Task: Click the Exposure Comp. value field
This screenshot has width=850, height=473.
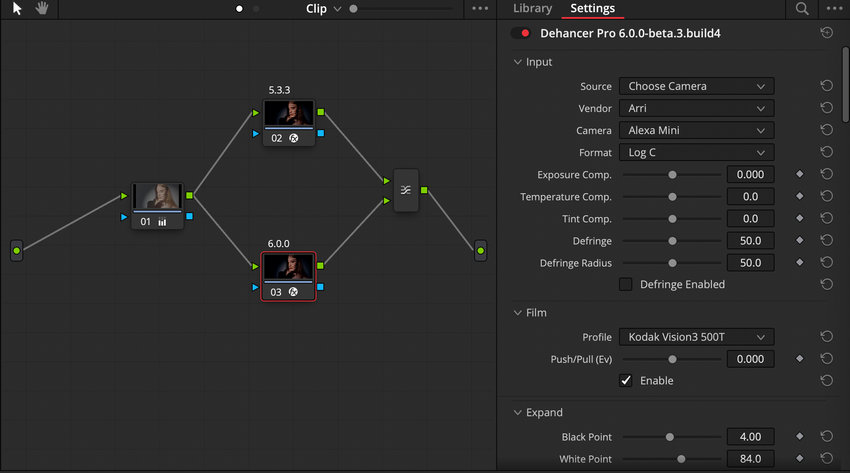Action: click(750, 174)
